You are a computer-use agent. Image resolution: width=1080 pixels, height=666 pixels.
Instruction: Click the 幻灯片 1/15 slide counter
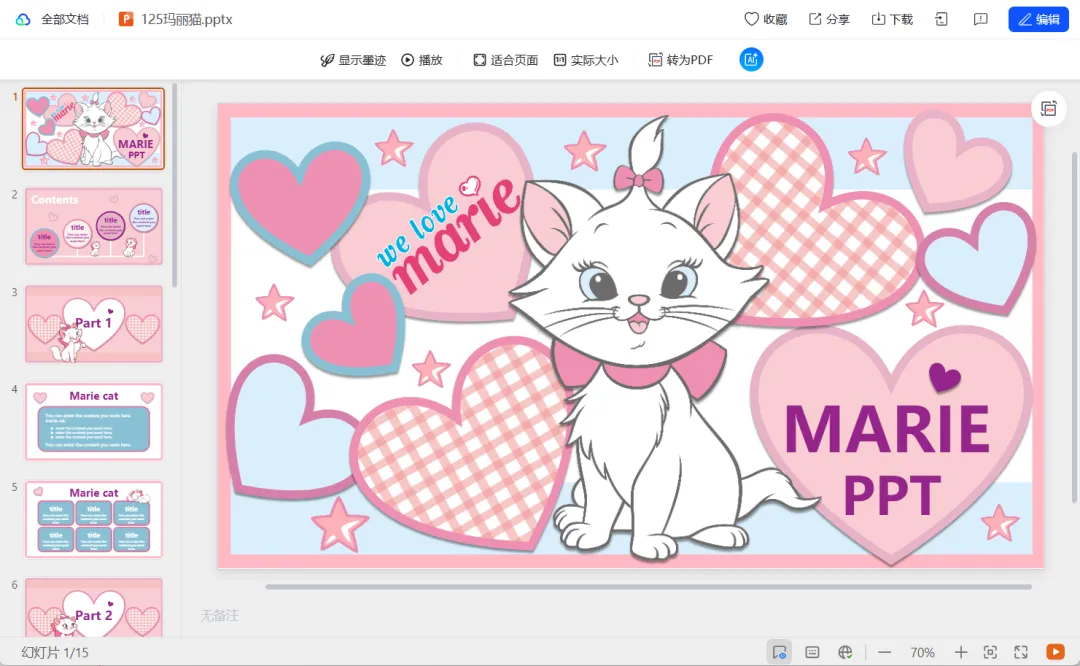pos(55,652)
